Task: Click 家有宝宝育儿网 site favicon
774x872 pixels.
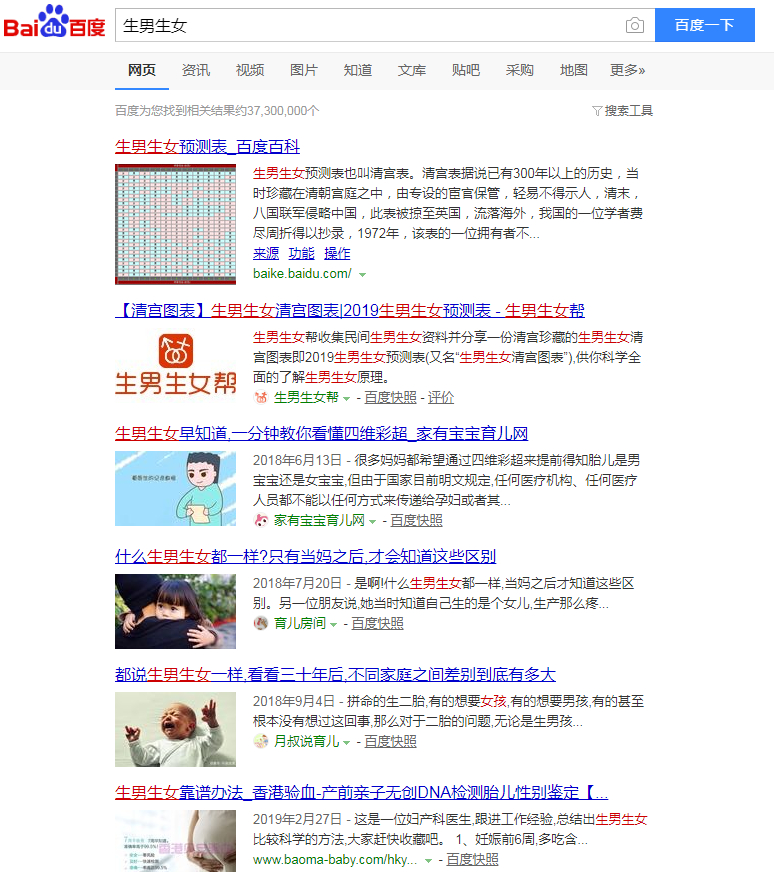Action: pos(260,521)
